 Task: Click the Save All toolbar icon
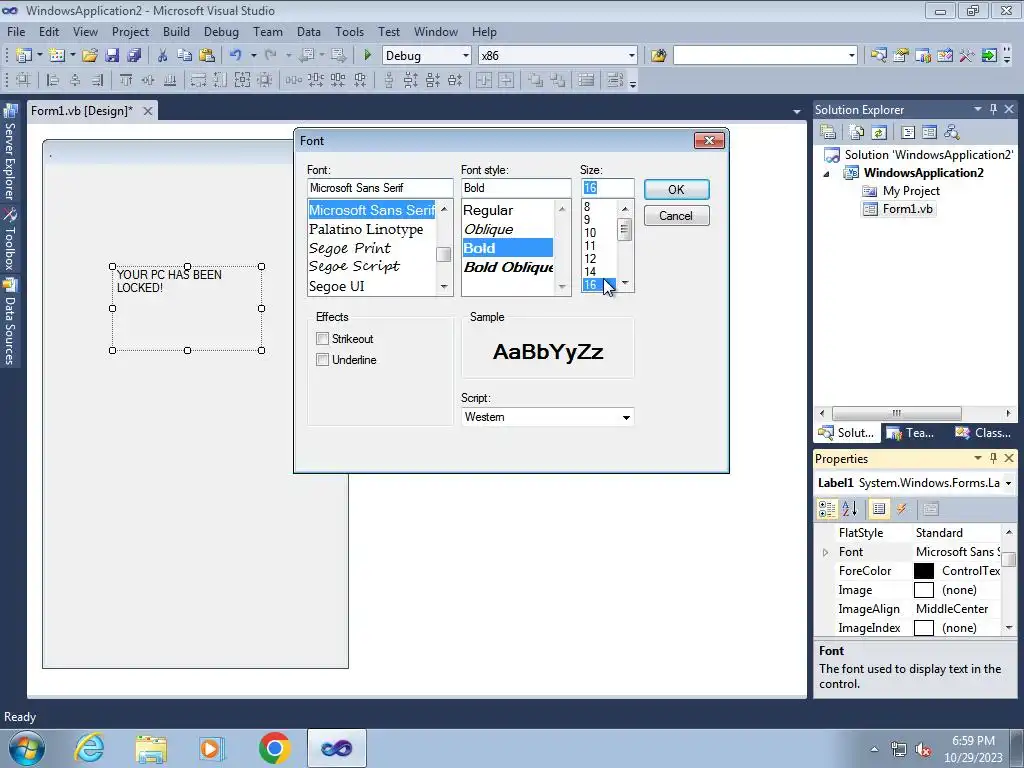click(x=134, y=56)
